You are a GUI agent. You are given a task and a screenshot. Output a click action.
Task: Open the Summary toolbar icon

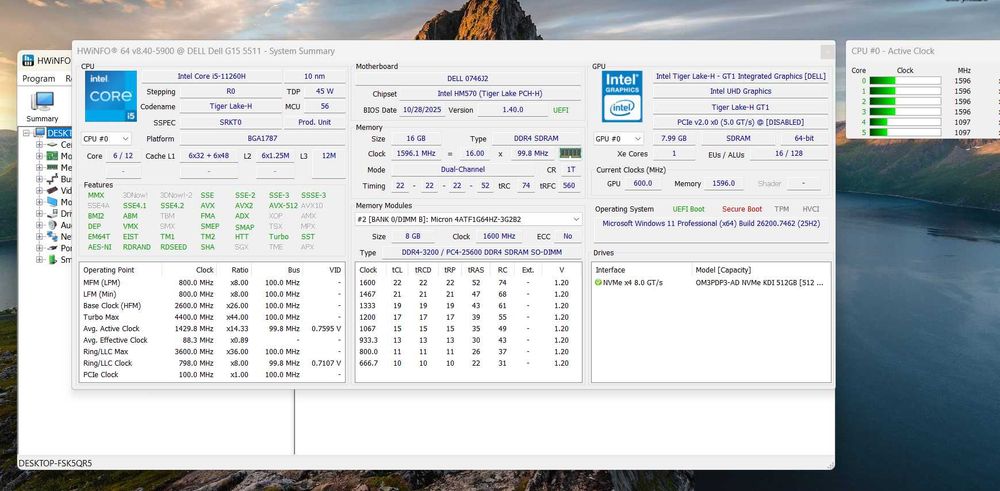pos(43,106)
